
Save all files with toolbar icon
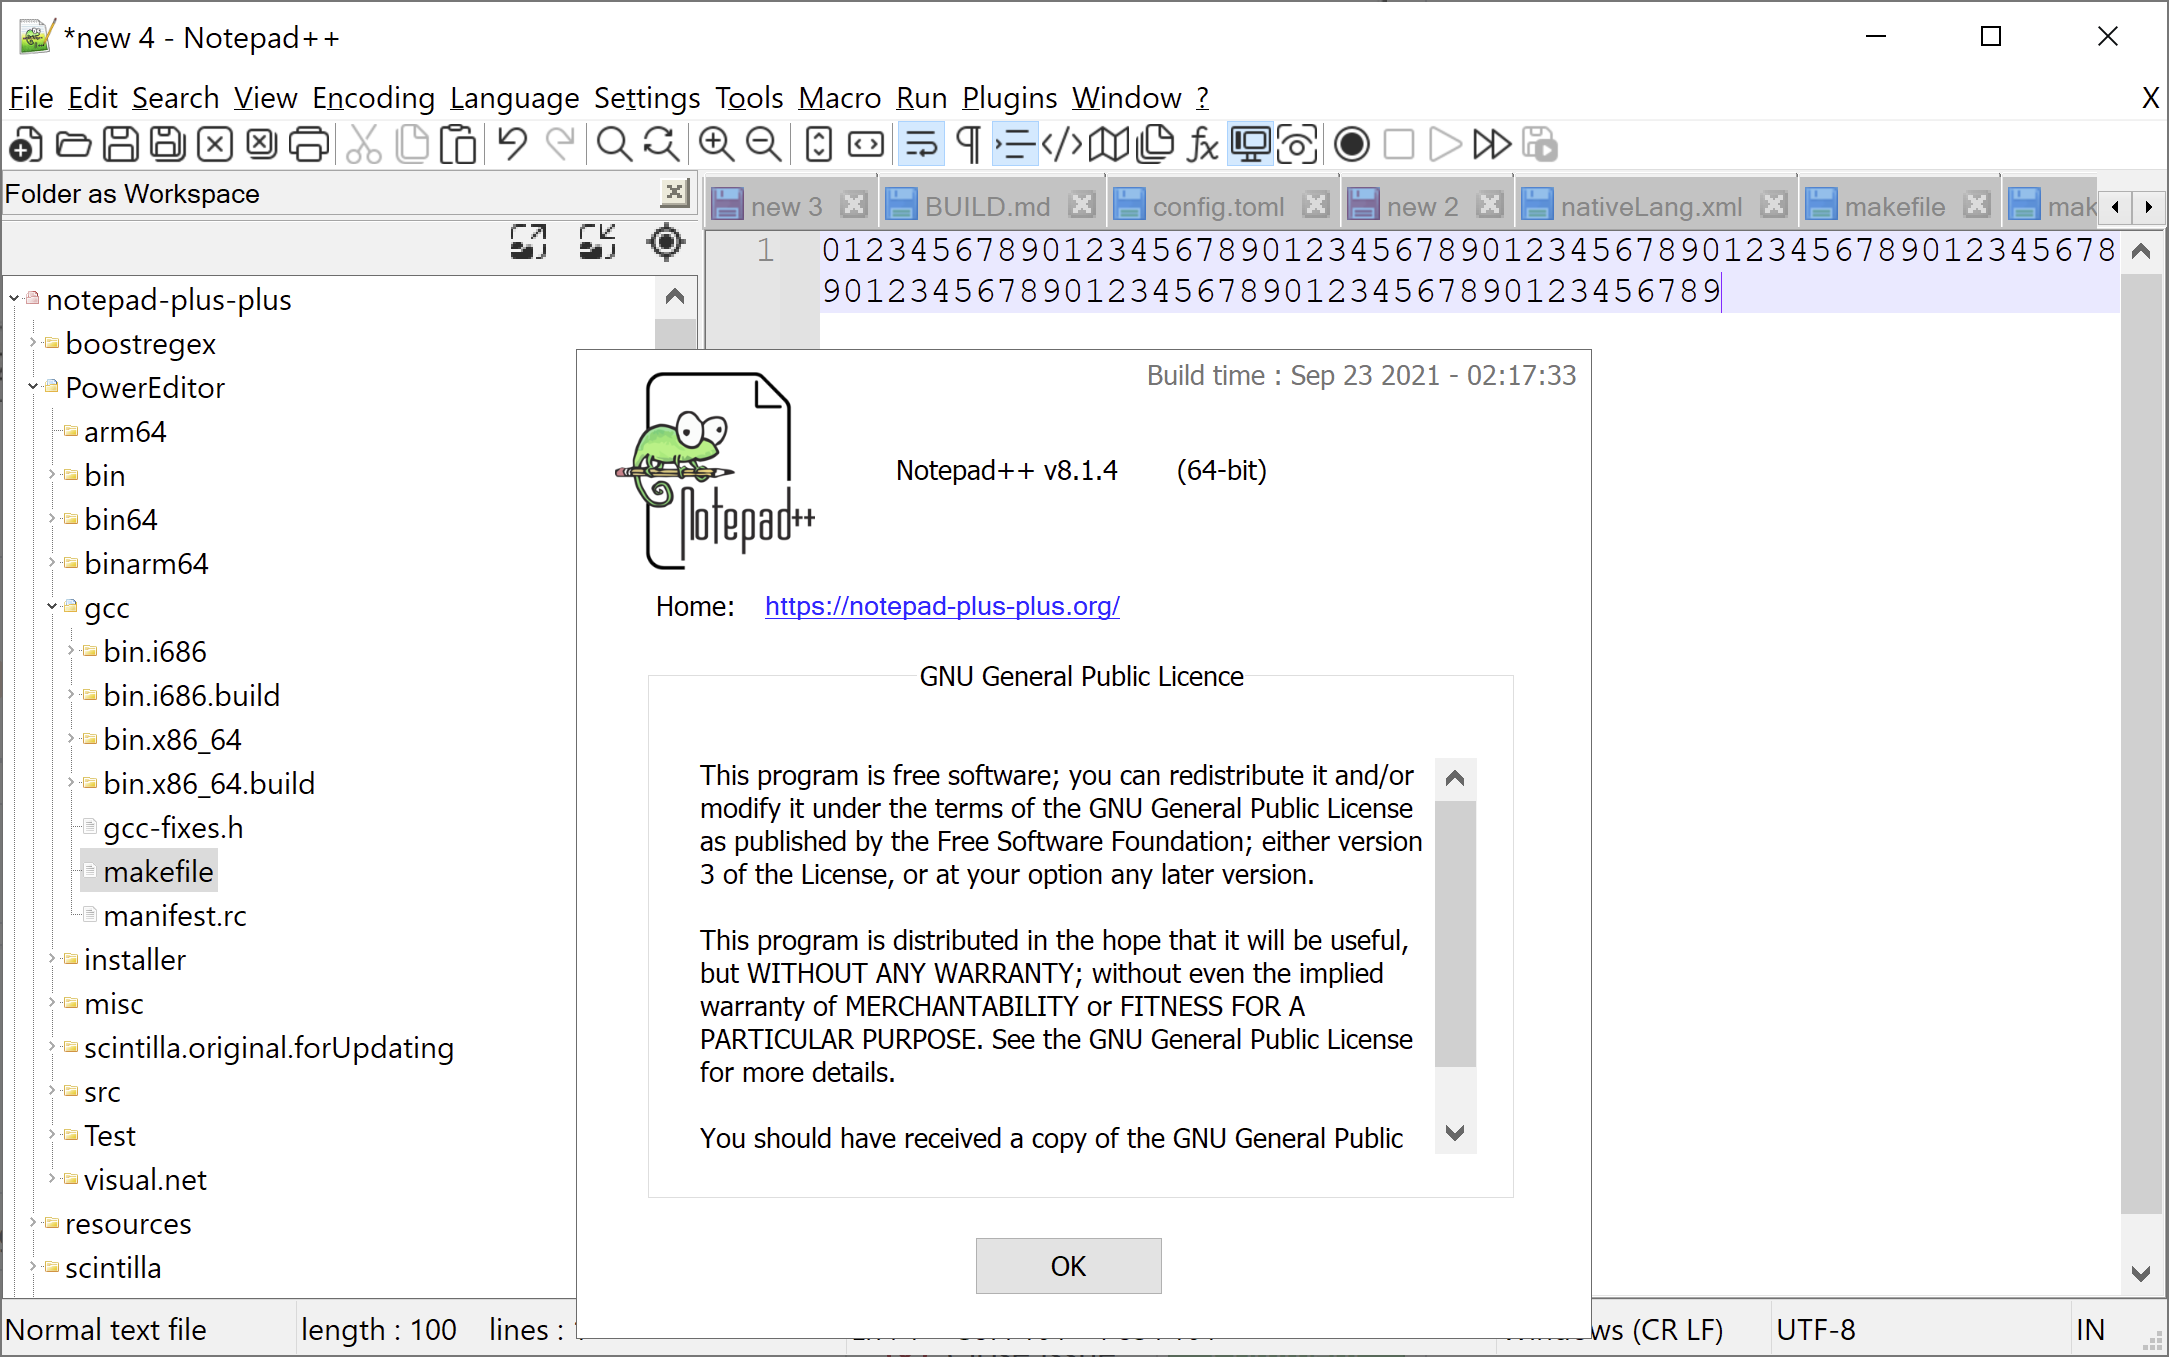click(x=168, y=145)
